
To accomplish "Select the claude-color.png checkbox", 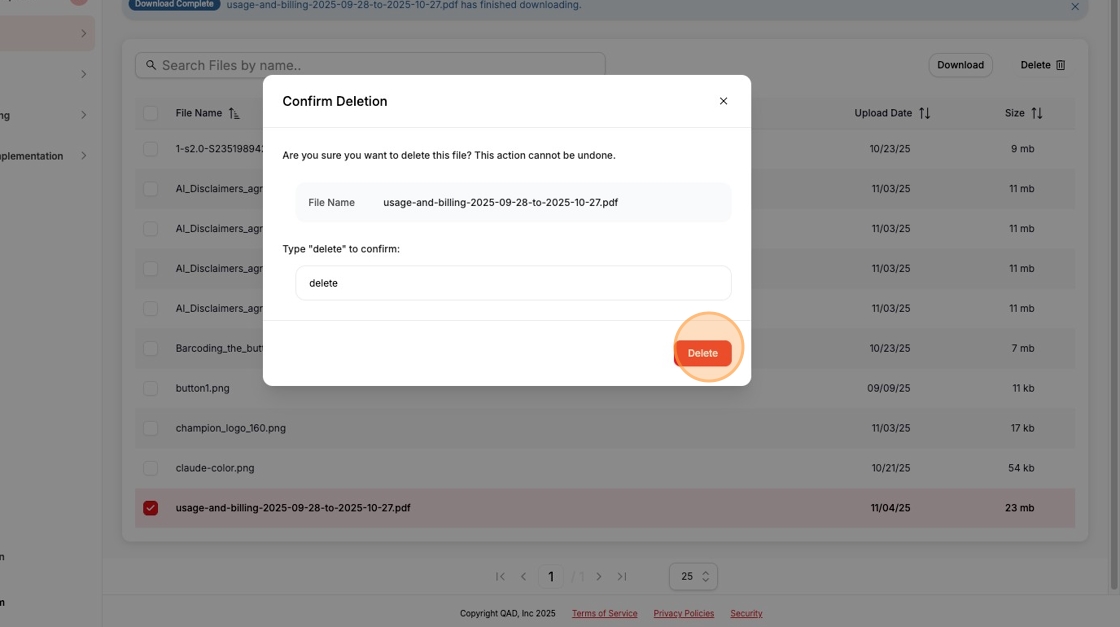I will [151, 467].
